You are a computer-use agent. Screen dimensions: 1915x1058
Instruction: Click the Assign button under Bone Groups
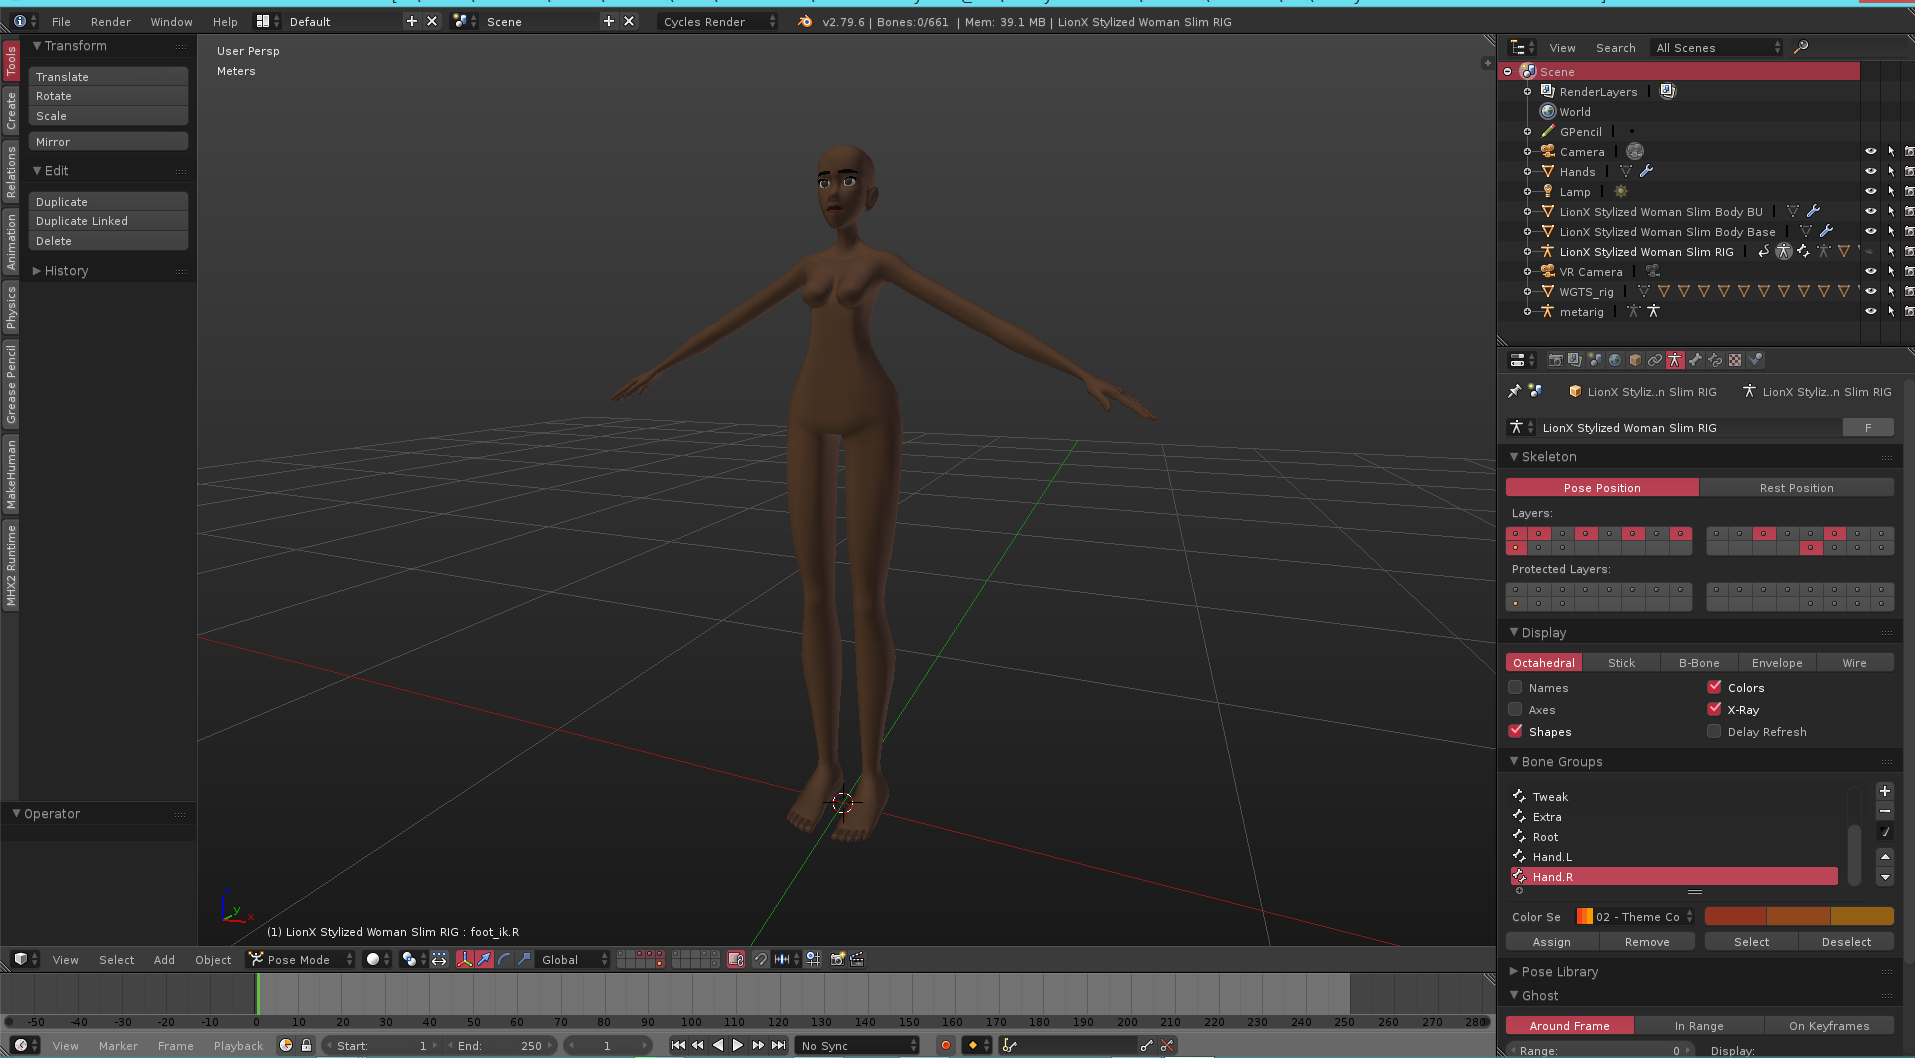tap(1550, 941)
